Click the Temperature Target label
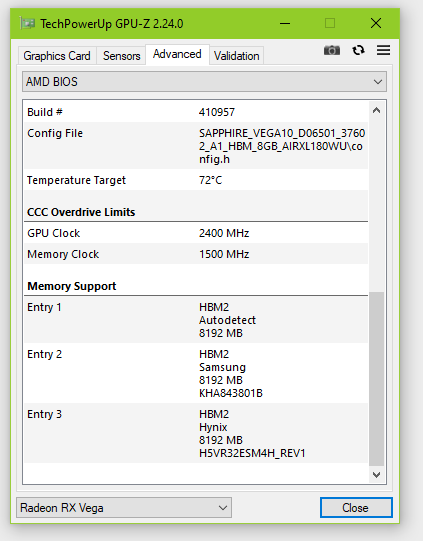Viewport: 423px width, 541px height. point(76,180)
